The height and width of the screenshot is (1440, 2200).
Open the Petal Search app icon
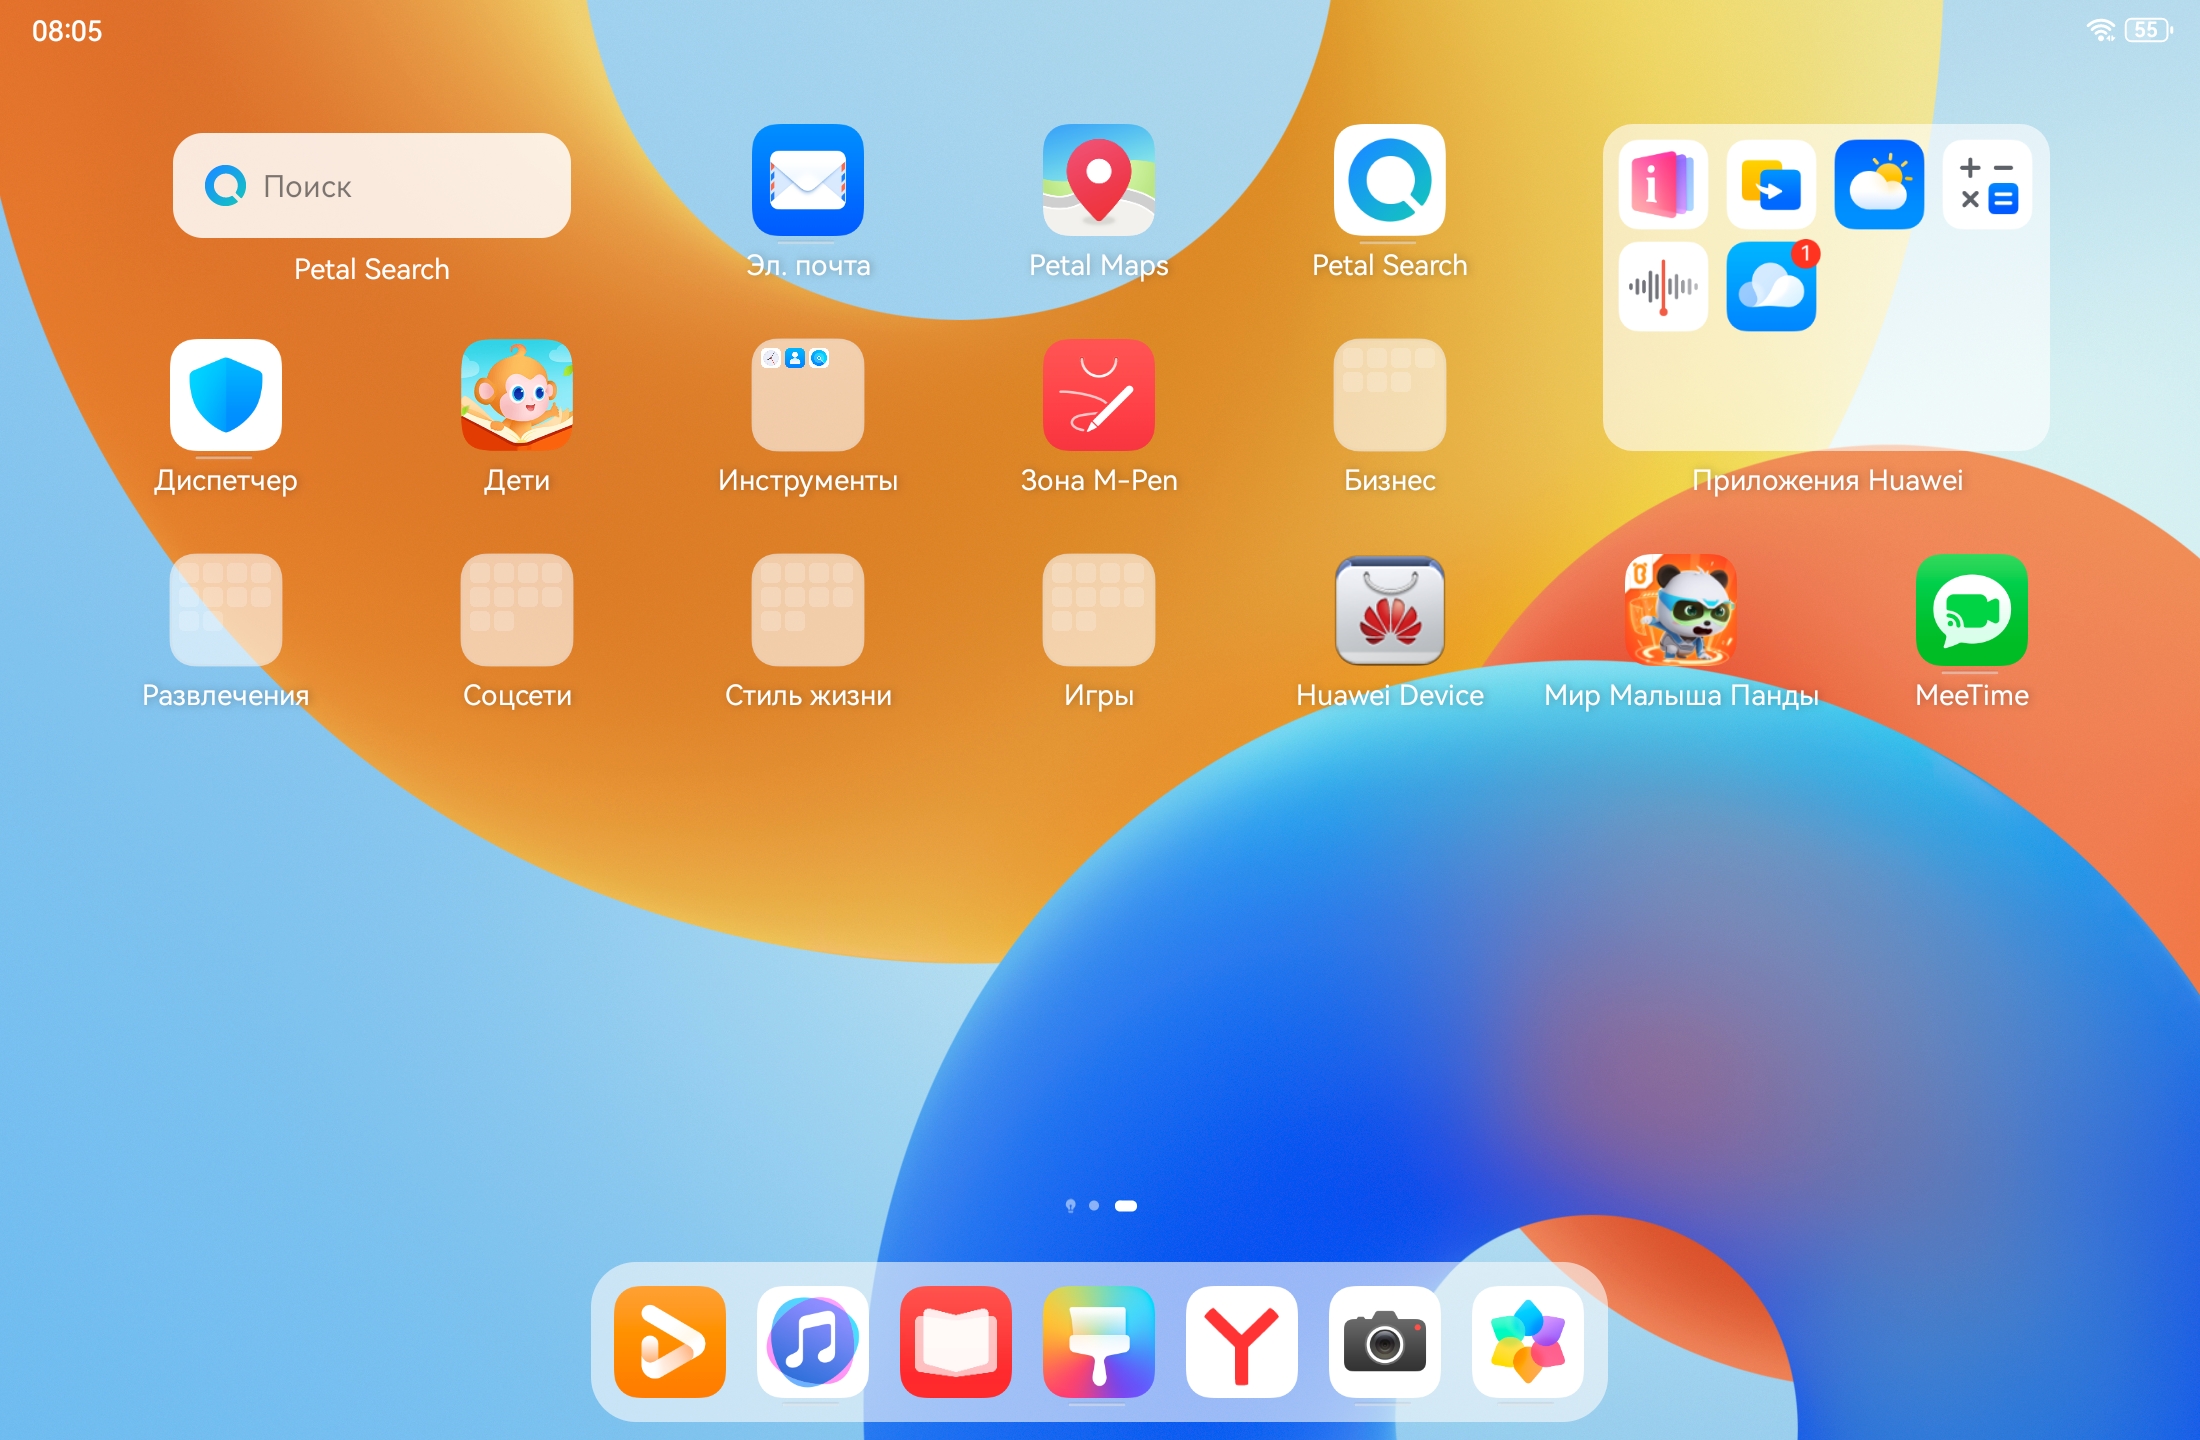tap(1390, 180)
